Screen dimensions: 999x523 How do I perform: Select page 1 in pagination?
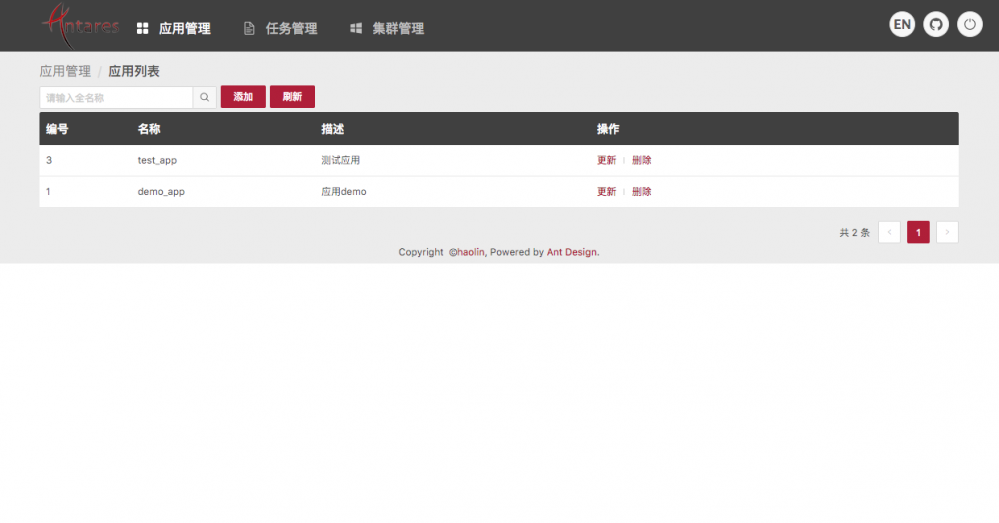pos(918,233)
